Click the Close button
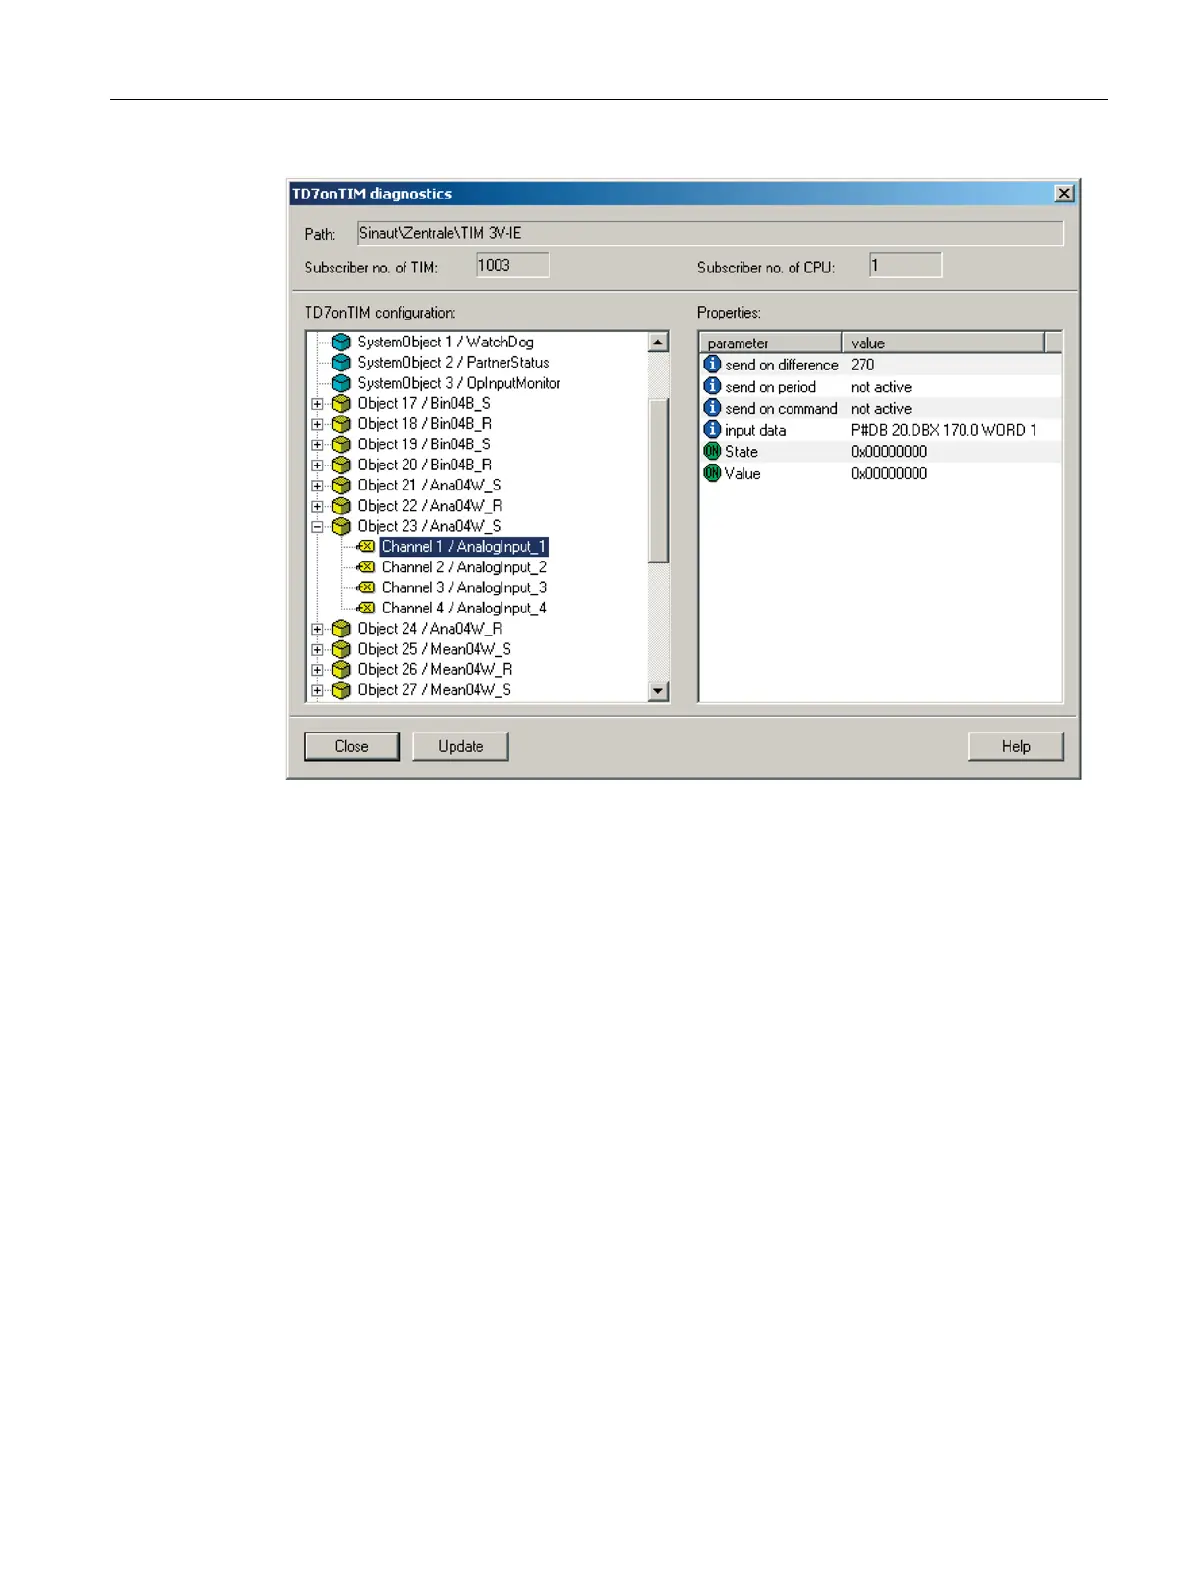Image resolution: width=1191 pixels, height=1587 pixels. coord(352,746)
